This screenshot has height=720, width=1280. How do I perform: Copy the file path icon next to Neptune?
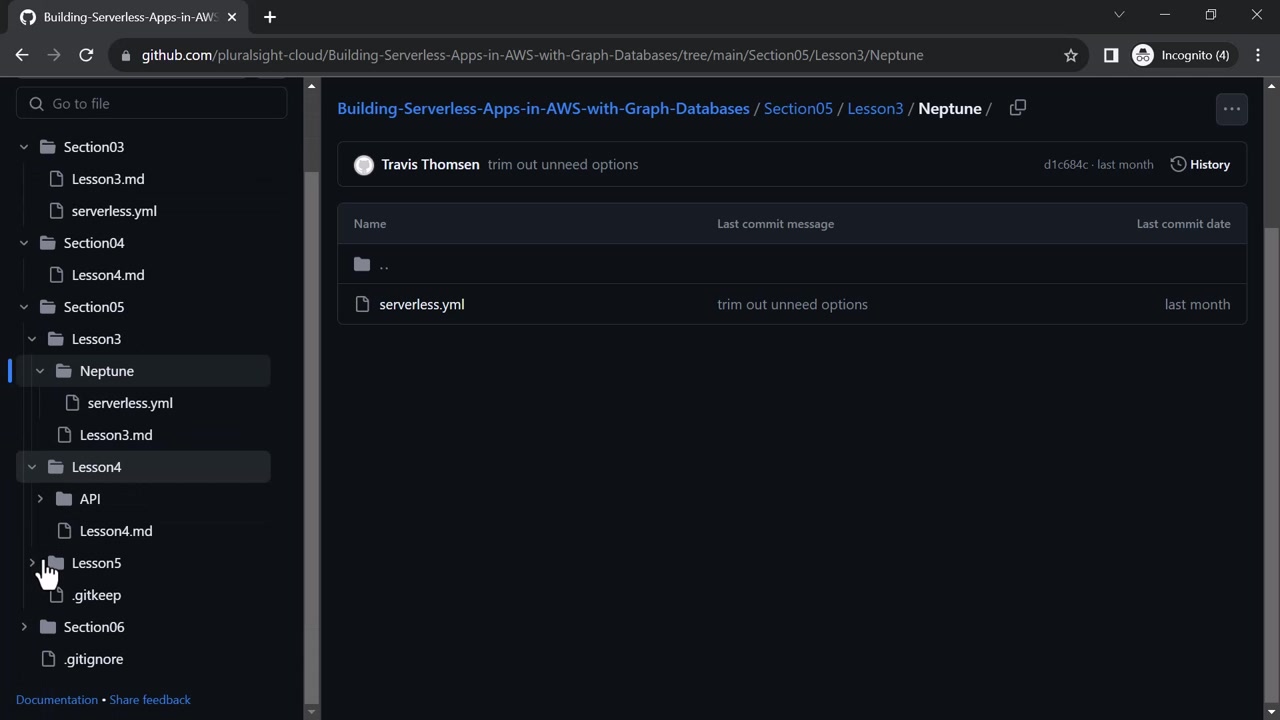click(x=1018, y=108)
